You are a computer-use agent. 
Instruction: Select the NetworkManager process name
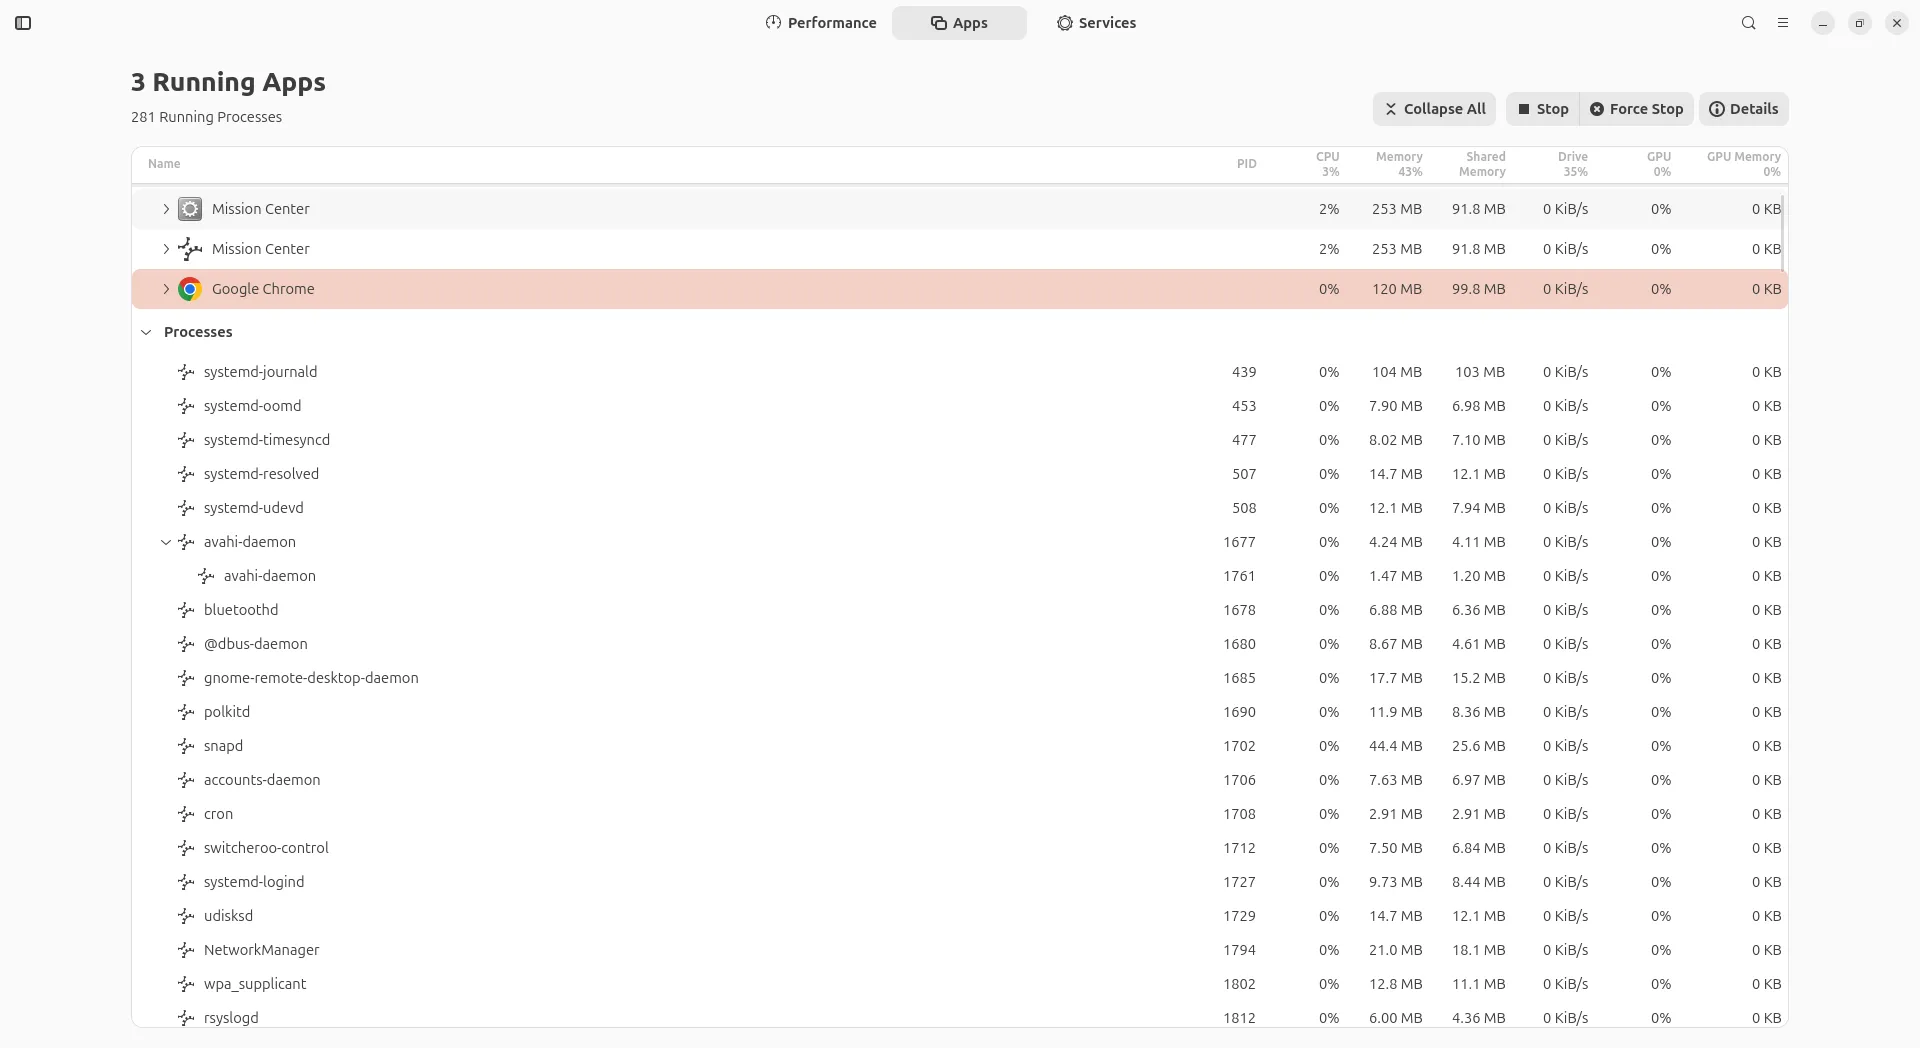click(x=262, y=950)
